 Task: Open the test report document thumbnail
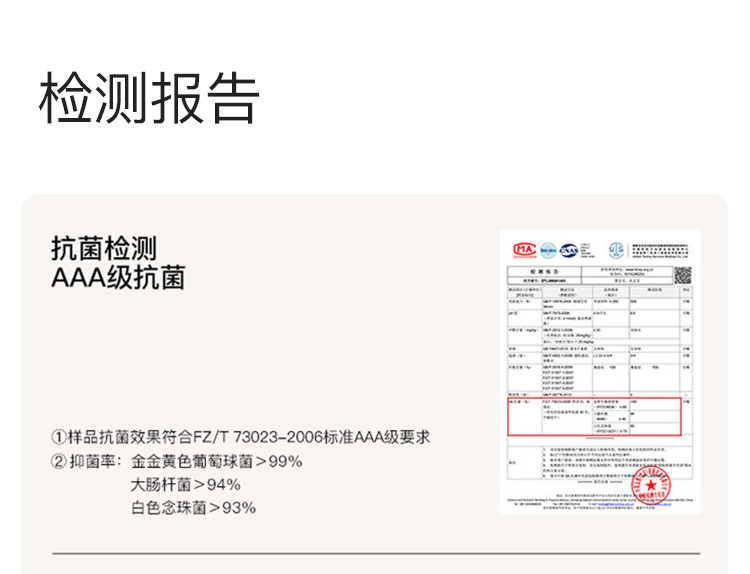point(600,371)
